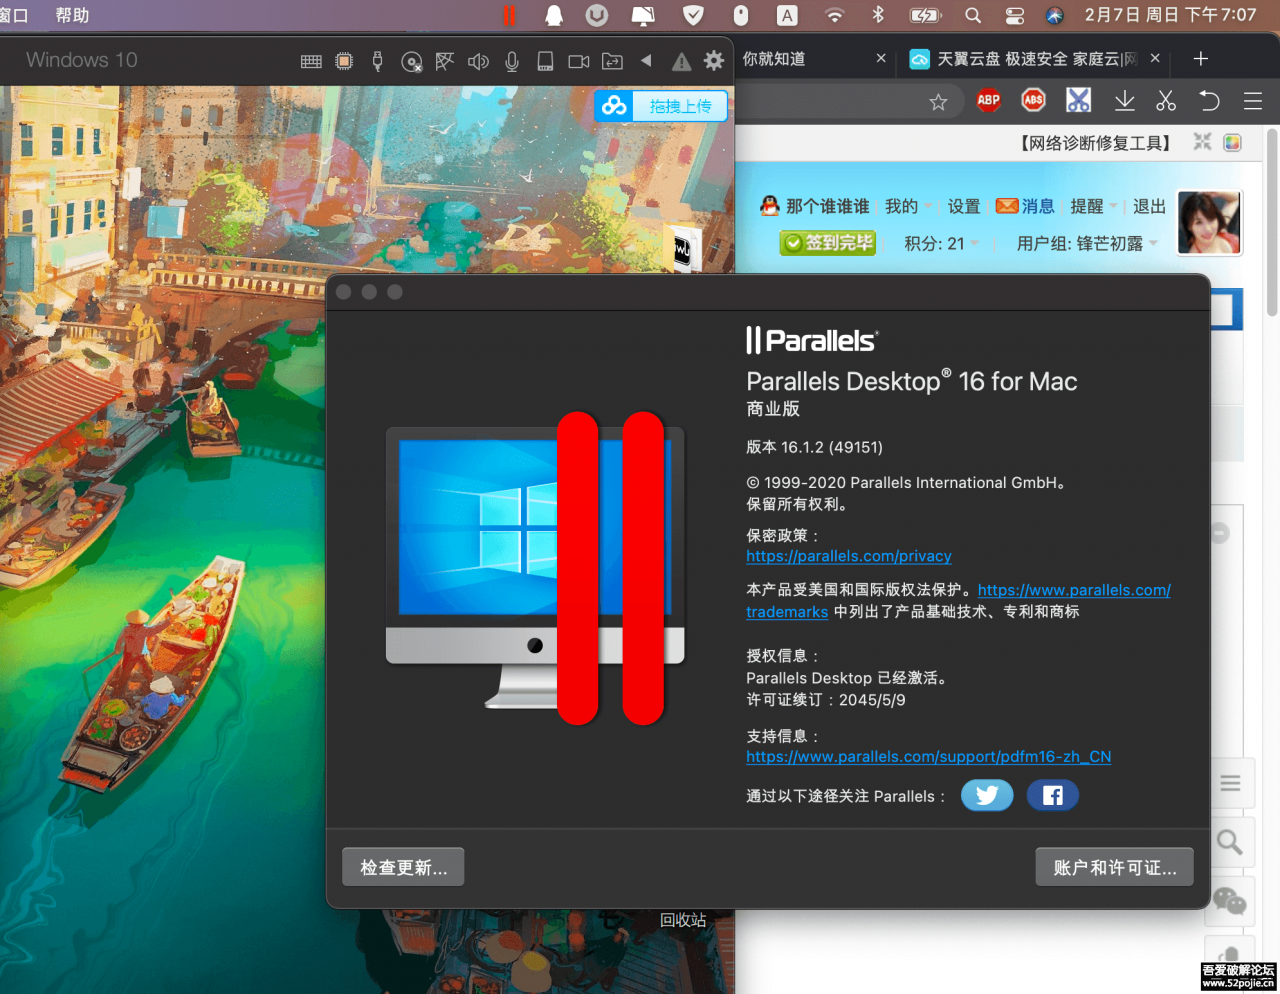Screen dimensions: 1280x994
Task: Click the CD/DVD disc icon in VM toolbar
Action: click(411, 62)
